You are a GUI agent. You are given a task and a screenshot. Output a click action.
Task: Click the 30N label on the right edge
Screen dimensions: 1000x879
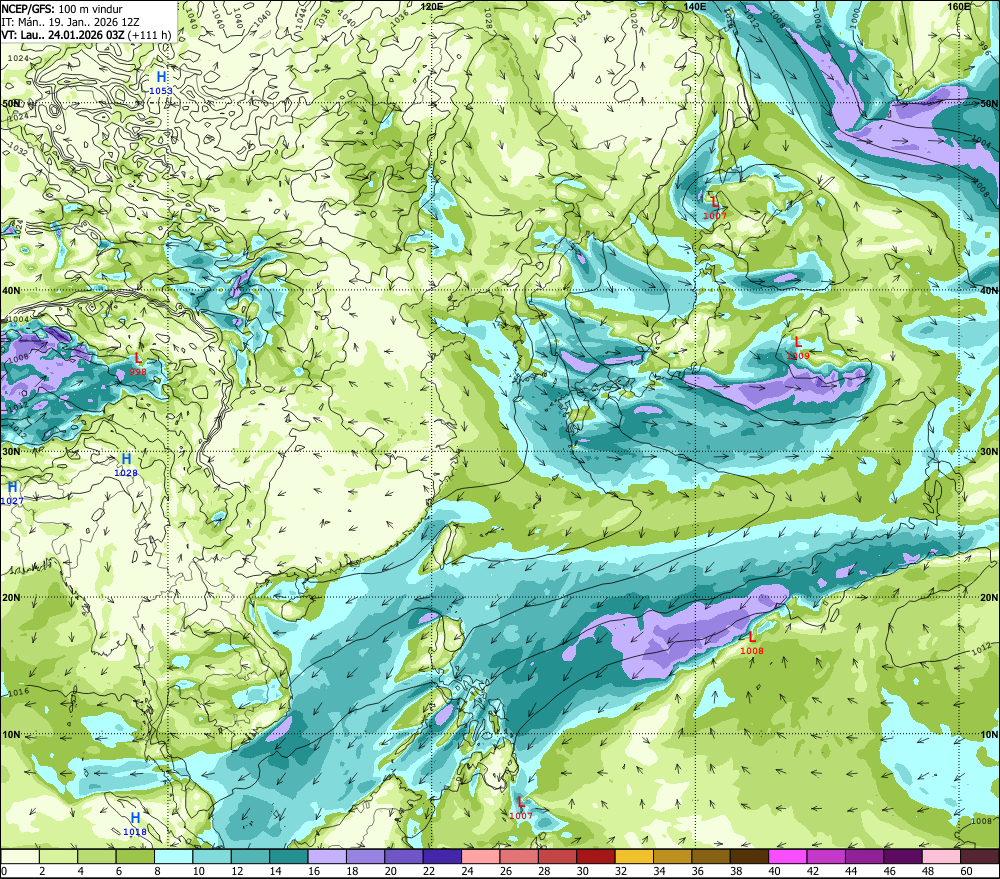(x=989, y=451)
